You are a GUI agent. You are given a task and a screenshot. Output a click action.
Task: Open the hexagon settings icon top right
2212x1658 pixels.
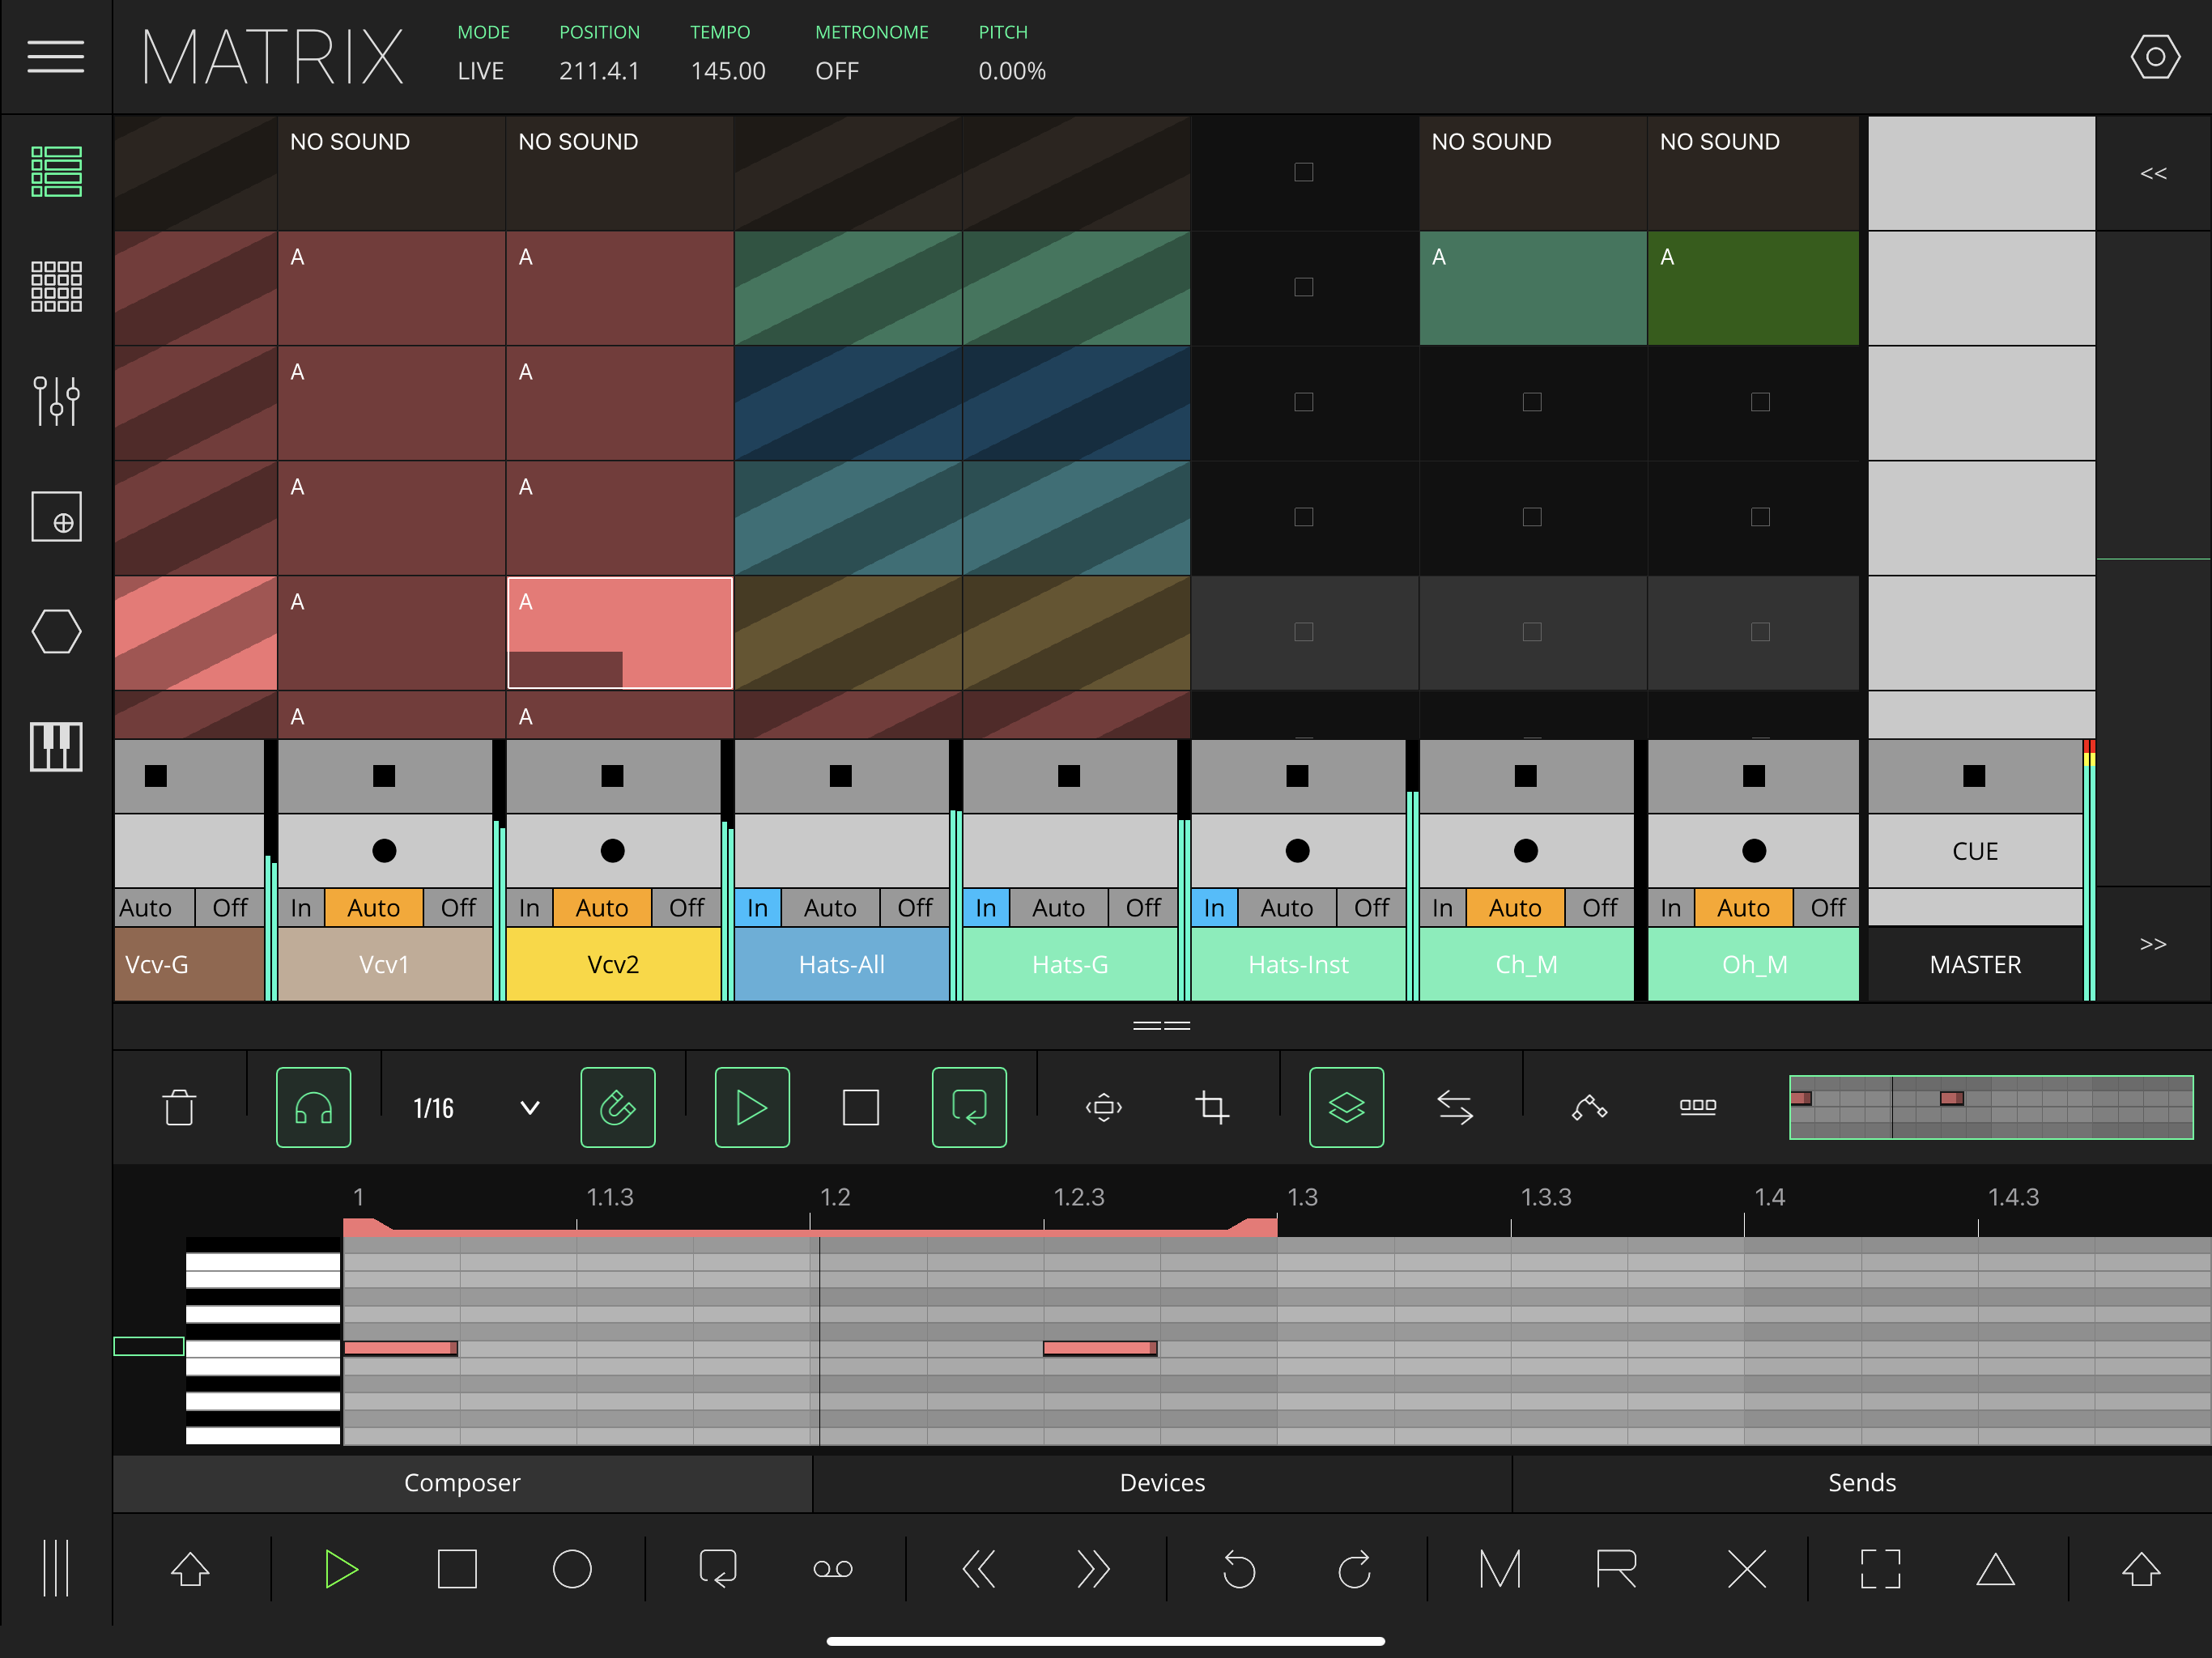point(2154,56)
